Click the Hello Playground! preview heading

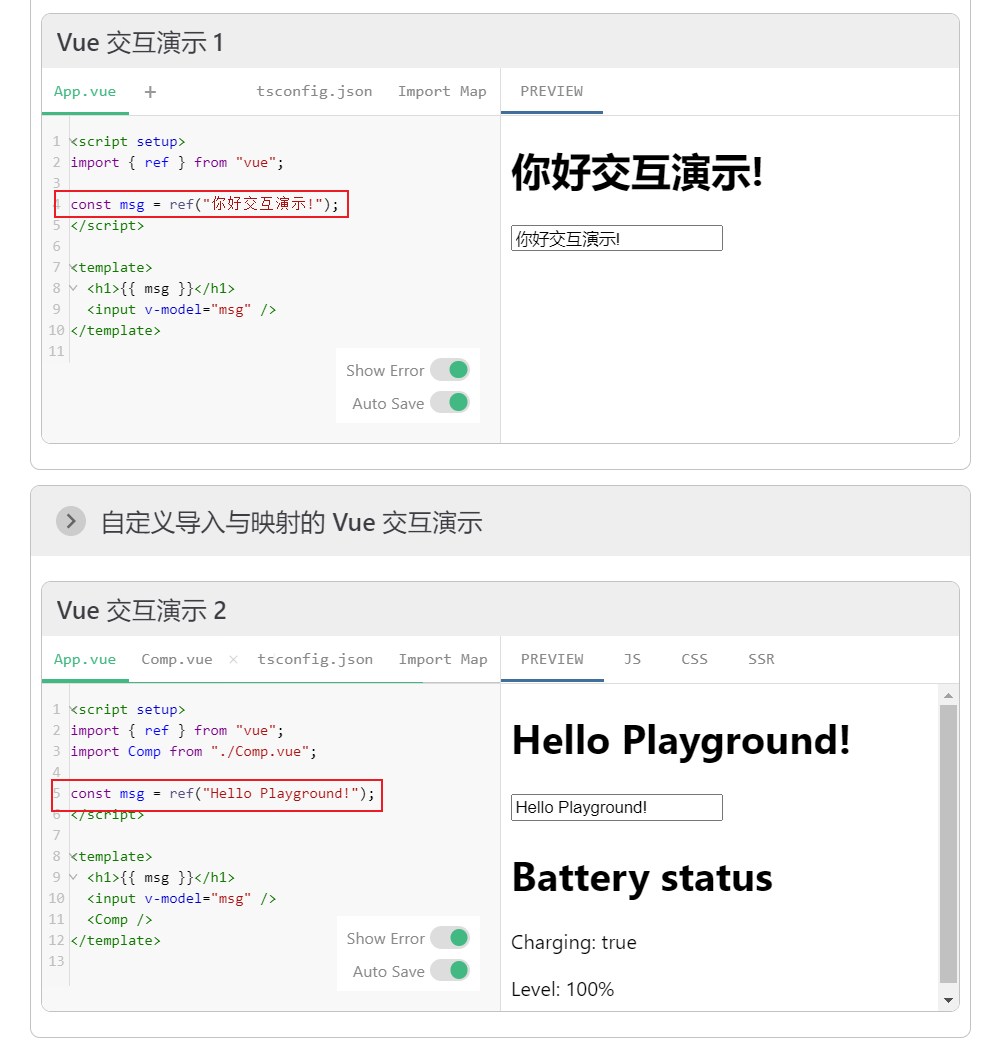pyautogui.click(x=681, y=740)
